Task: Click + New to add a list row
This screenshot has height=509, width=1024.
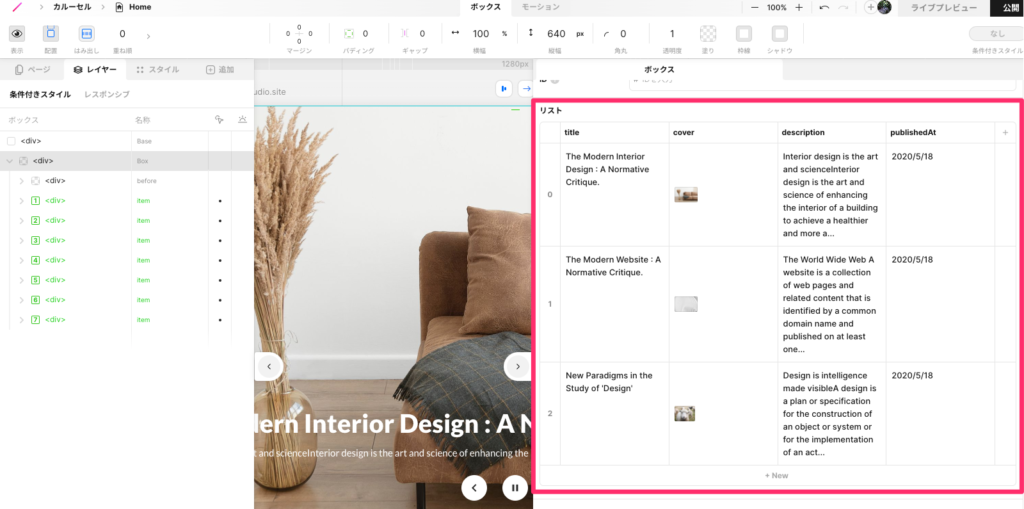Action: [776, 475]
